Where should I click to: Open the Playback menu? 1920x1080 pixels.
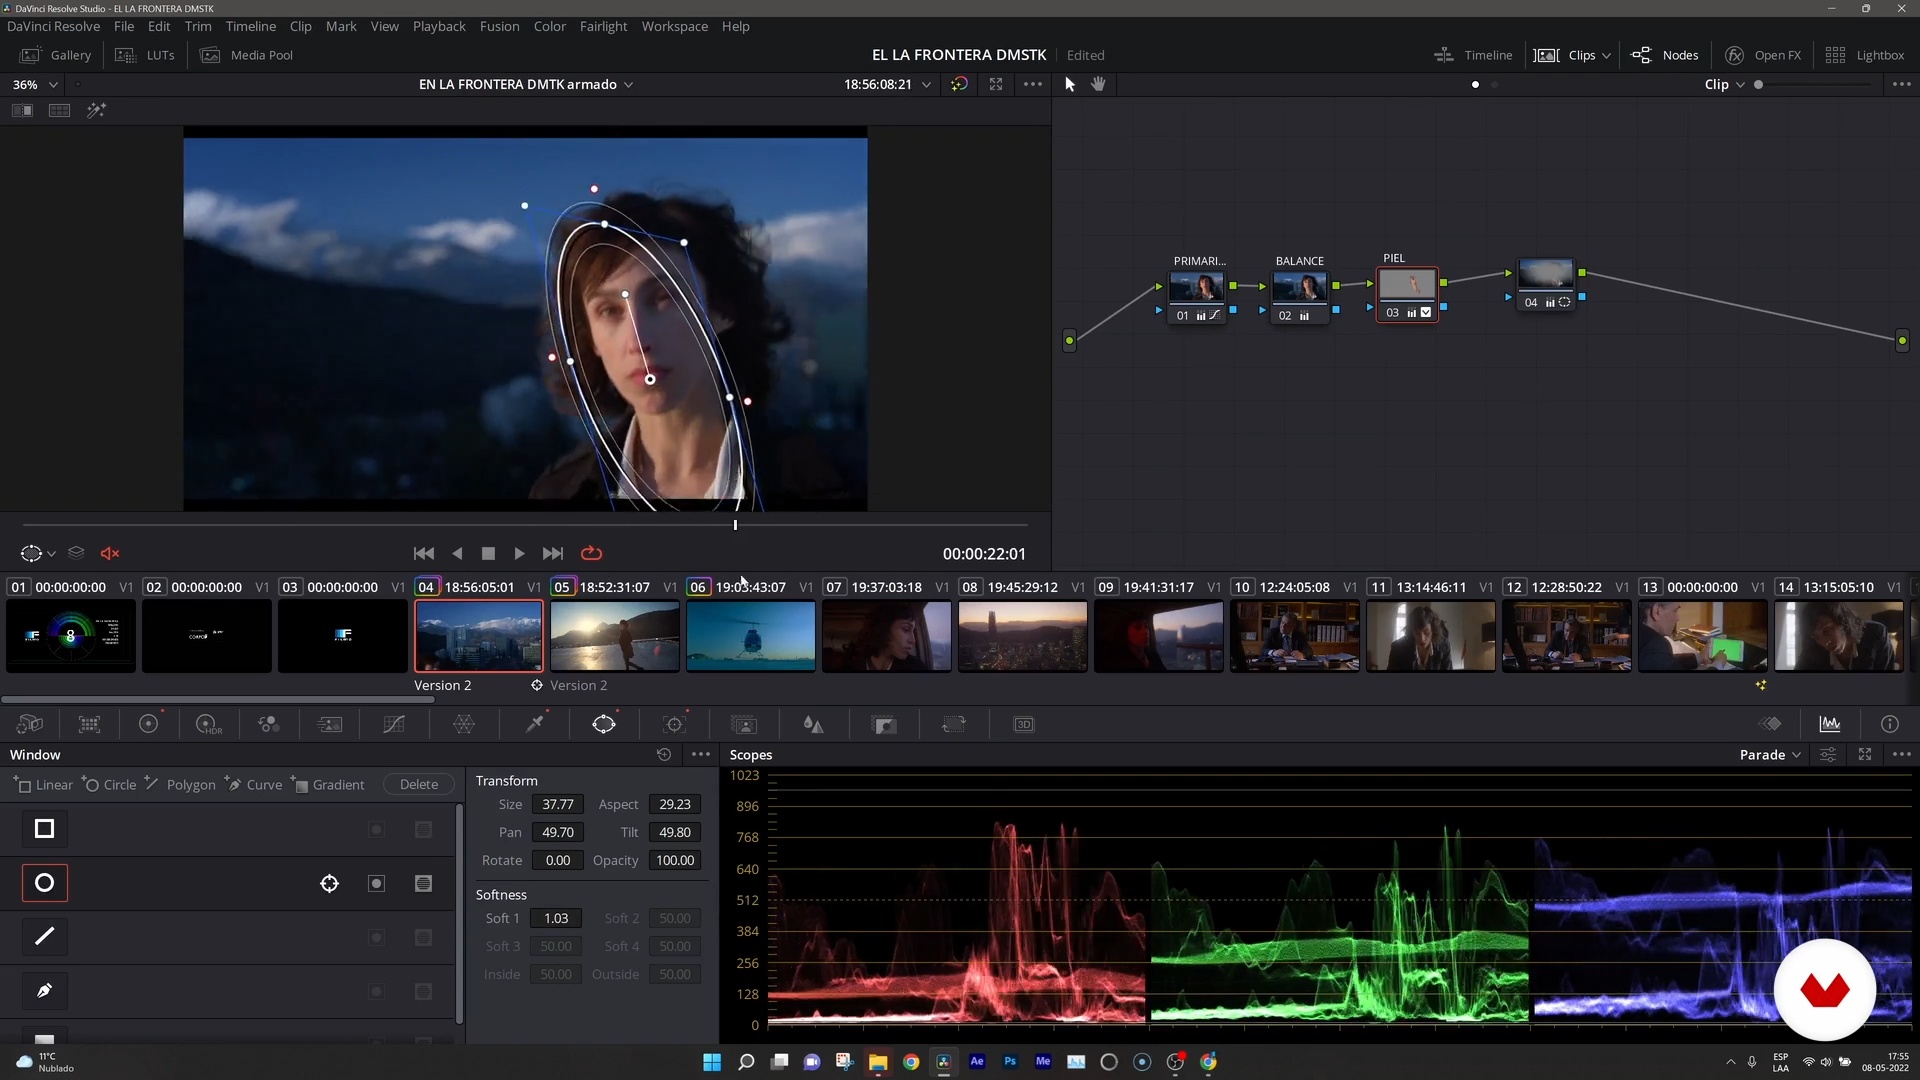click(439, 26)
